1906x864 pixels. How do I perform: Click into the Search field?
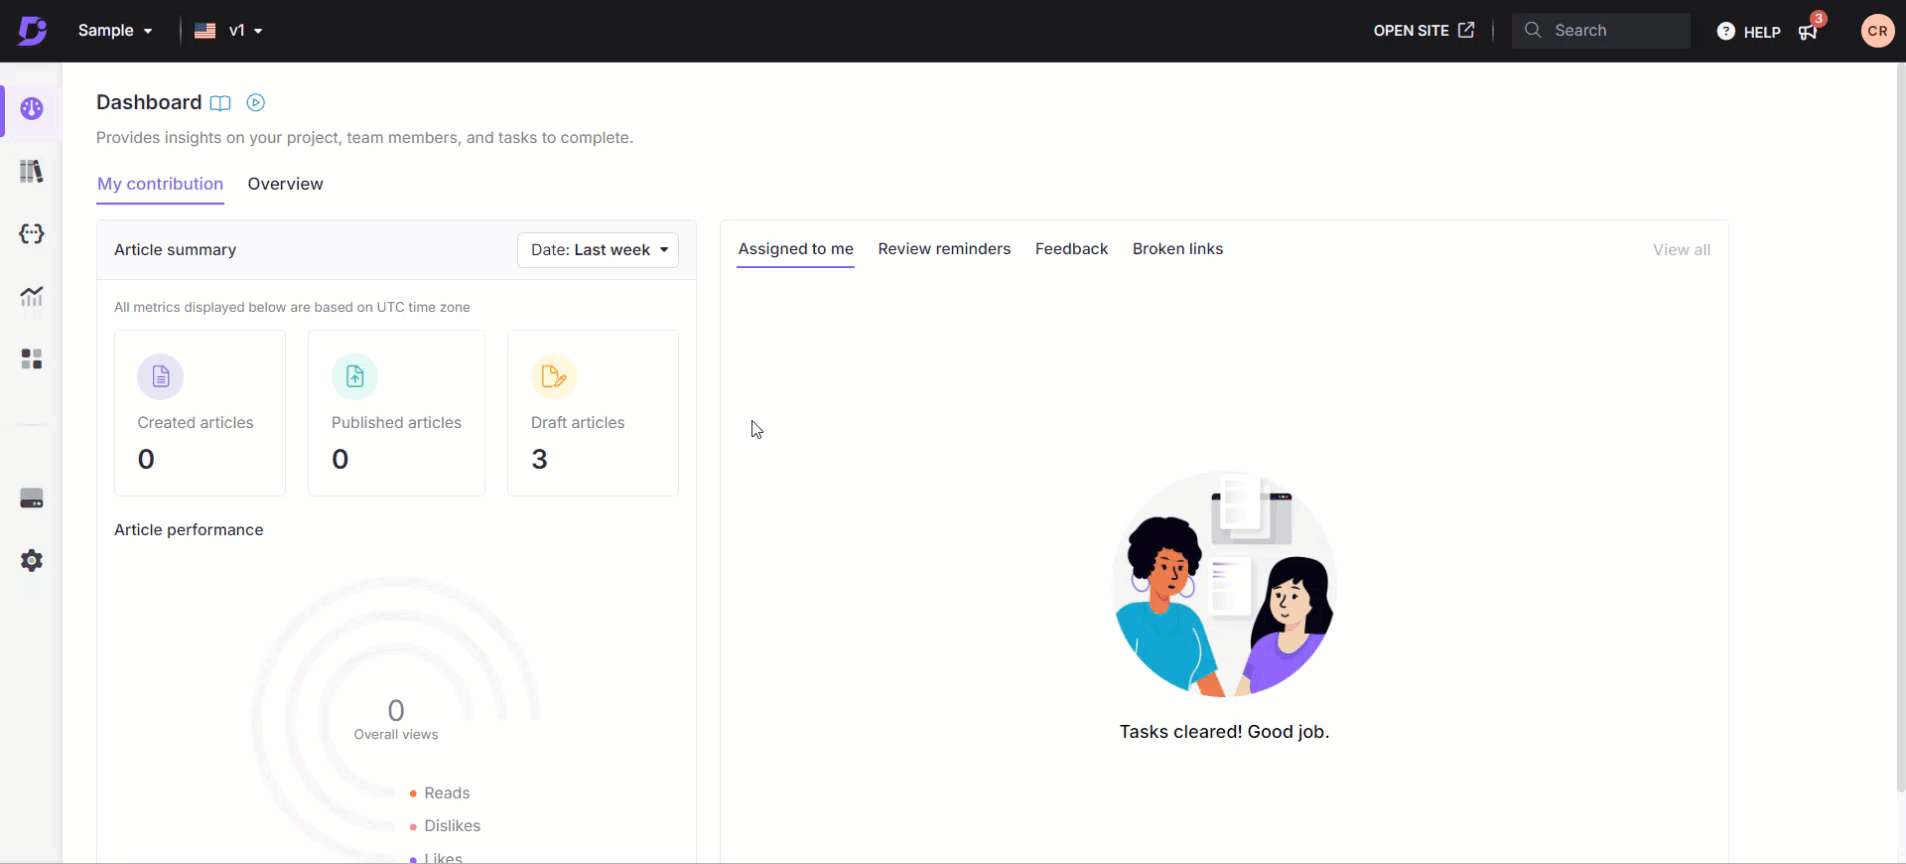click(x=1611, y=31)
